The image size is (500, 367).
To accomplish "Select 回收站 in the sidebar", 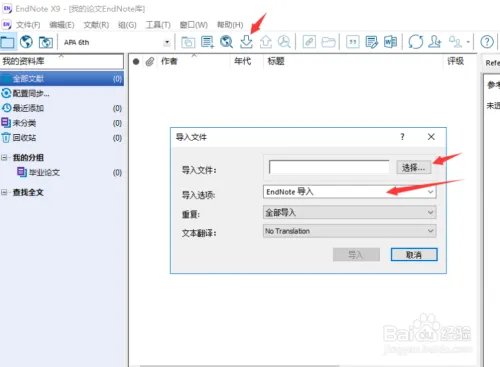I will coord(62,138).
